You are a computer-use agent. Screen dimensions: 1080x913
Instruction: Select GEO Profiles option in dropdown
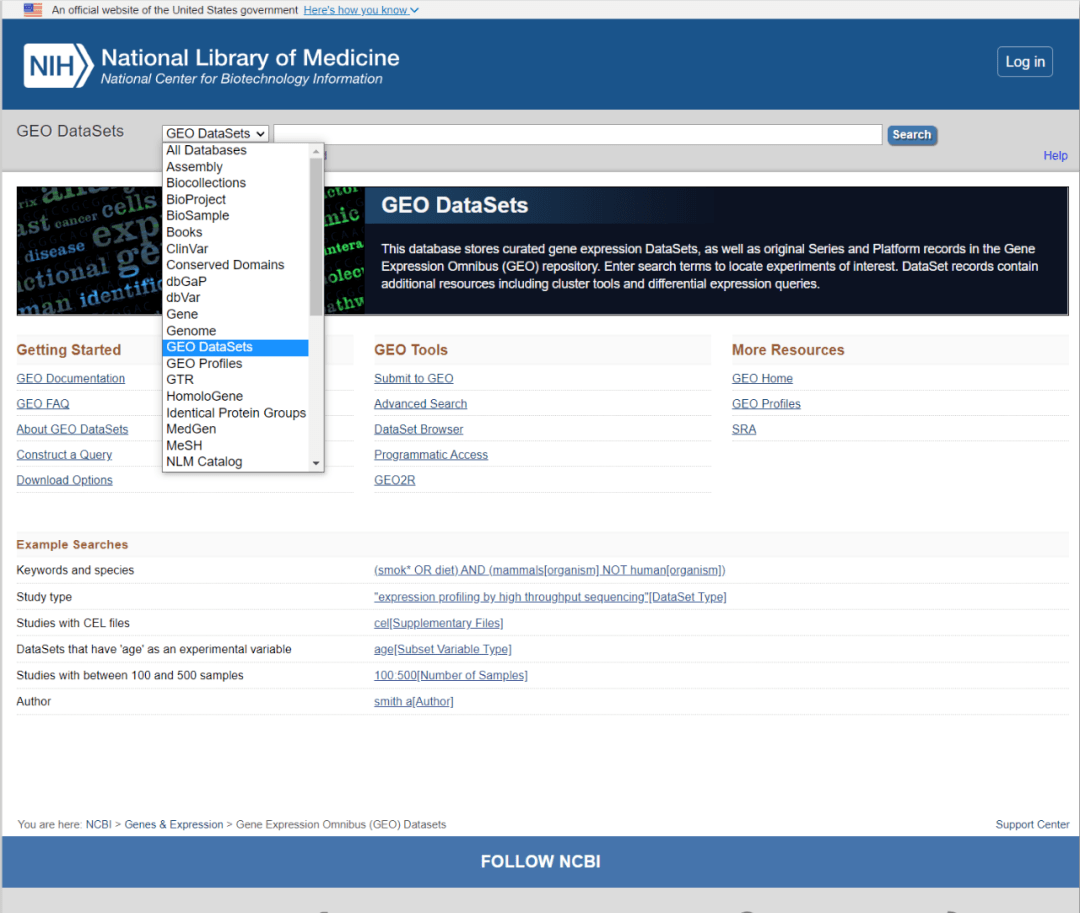(204, 364)
